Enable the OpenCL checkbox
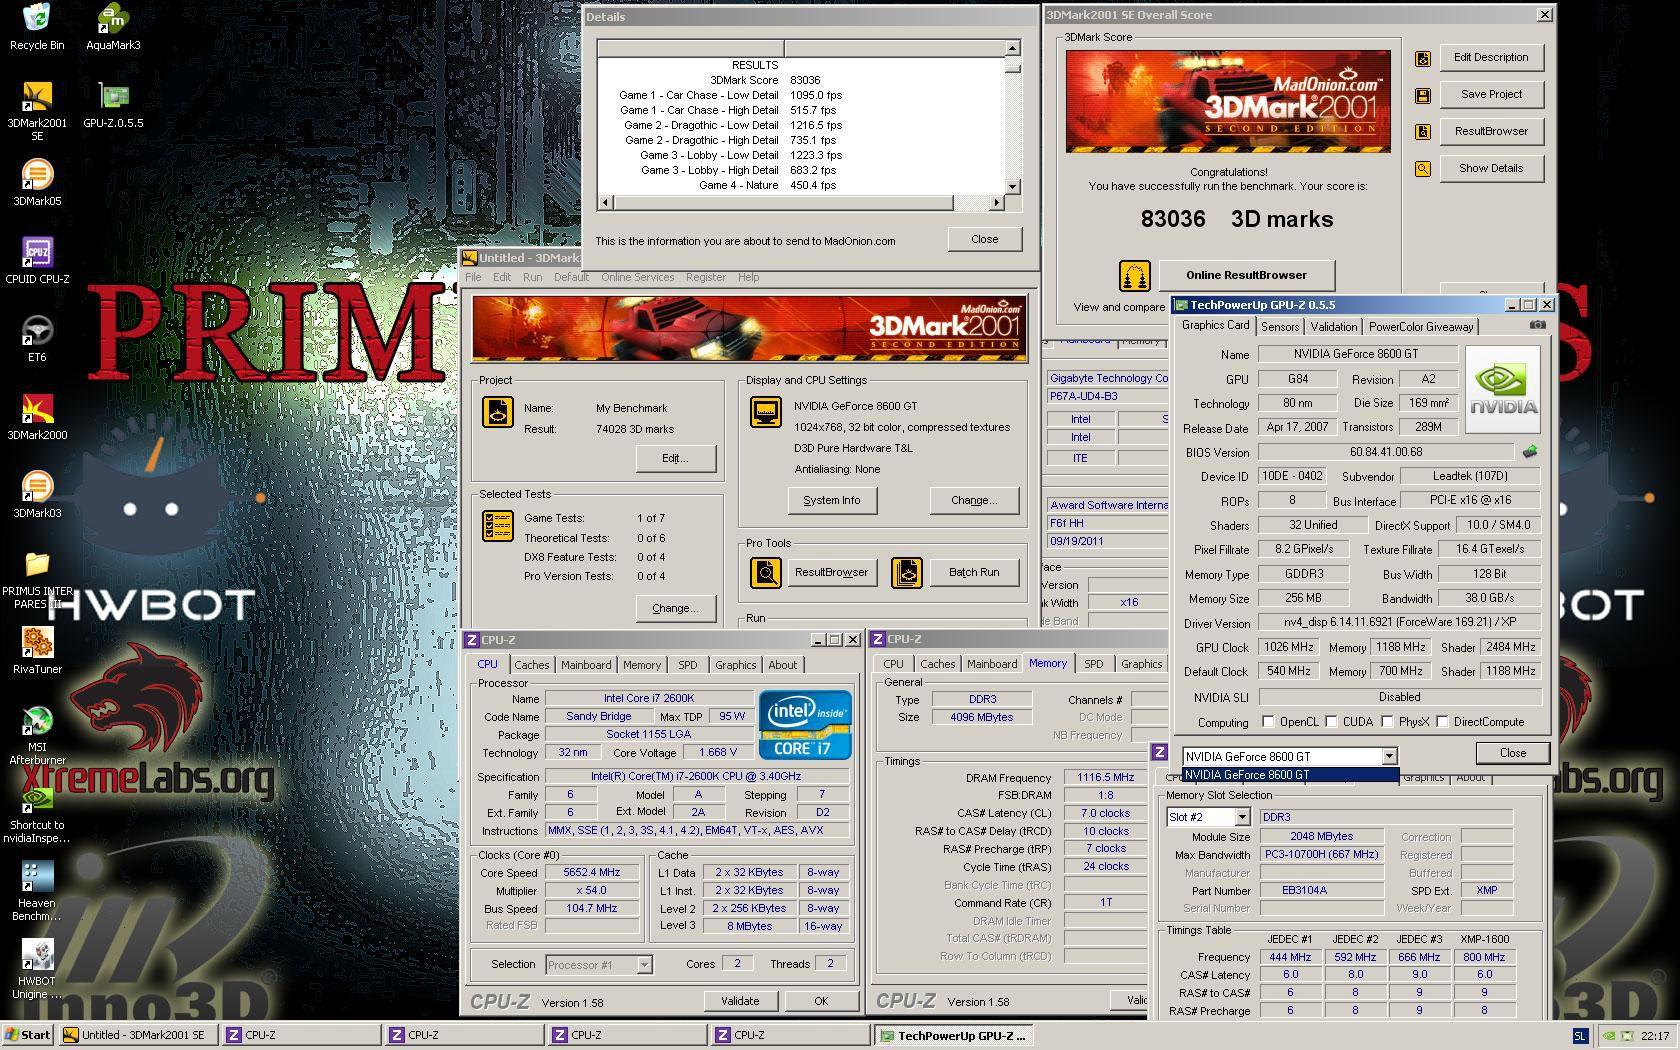The height and width of the screenshot is (1050, 1680). pos(1268,722)
